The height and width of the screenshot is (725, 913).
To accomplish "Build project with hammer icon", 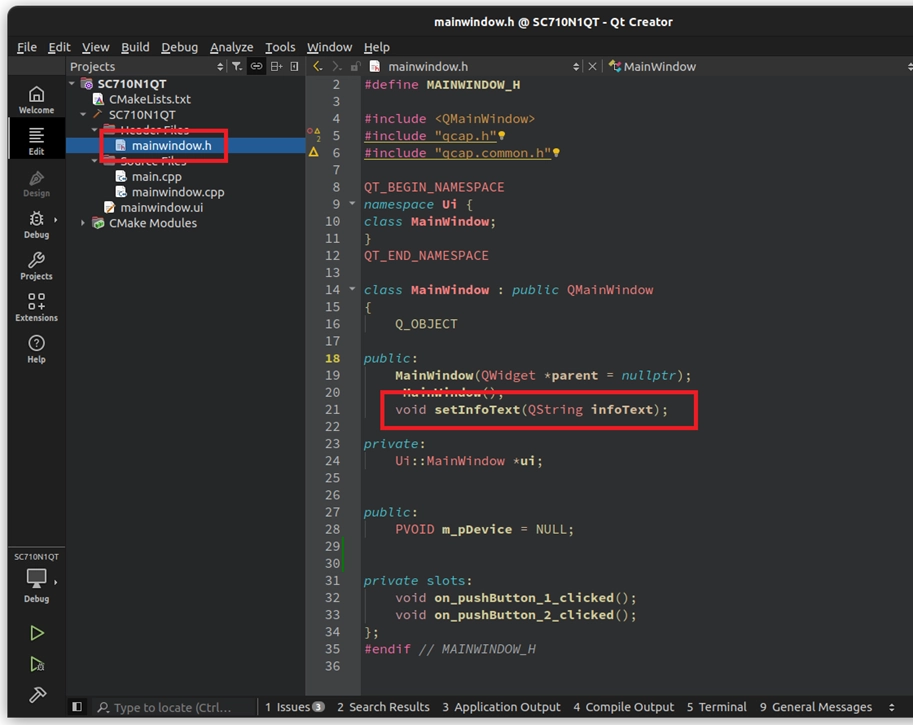I will 37,694.
